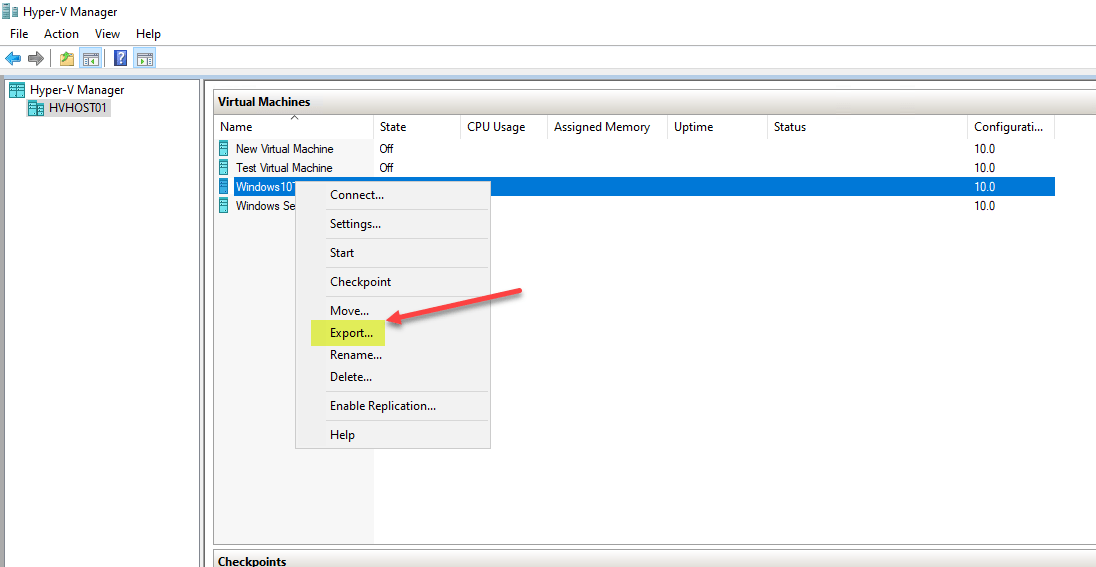
Task: Click the Test Virtual Machine row icon
Action: (224, 168)
